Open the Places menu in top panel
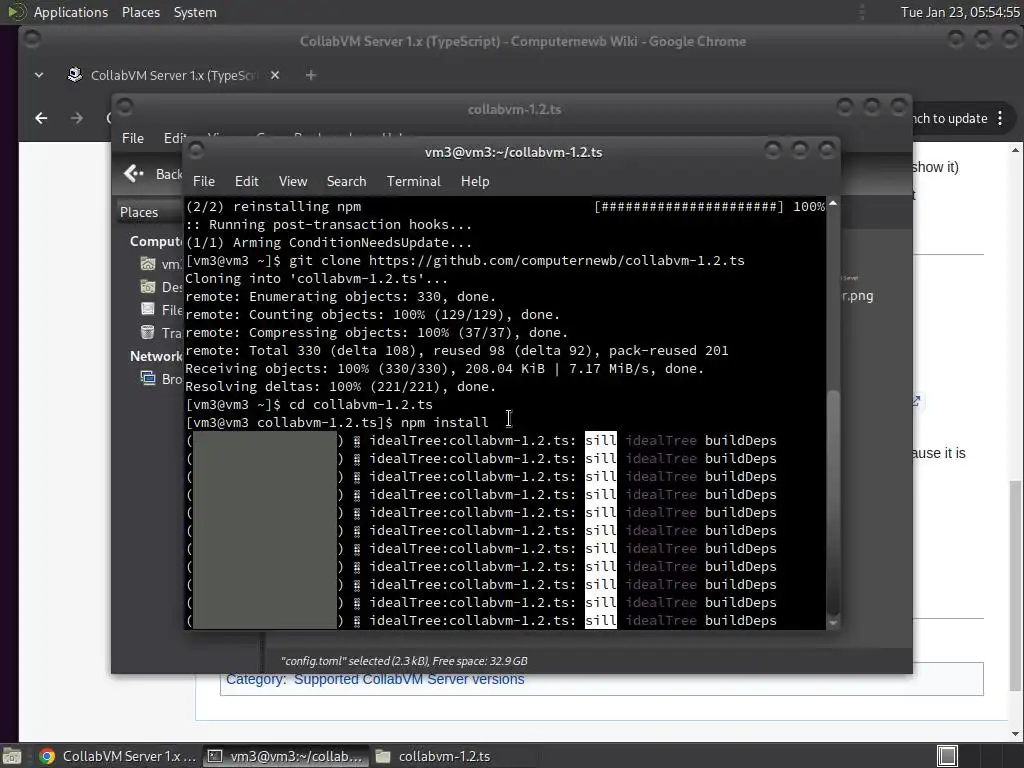Image resolution: width=1024 pixels, height=768 pixels. point(140,12)
